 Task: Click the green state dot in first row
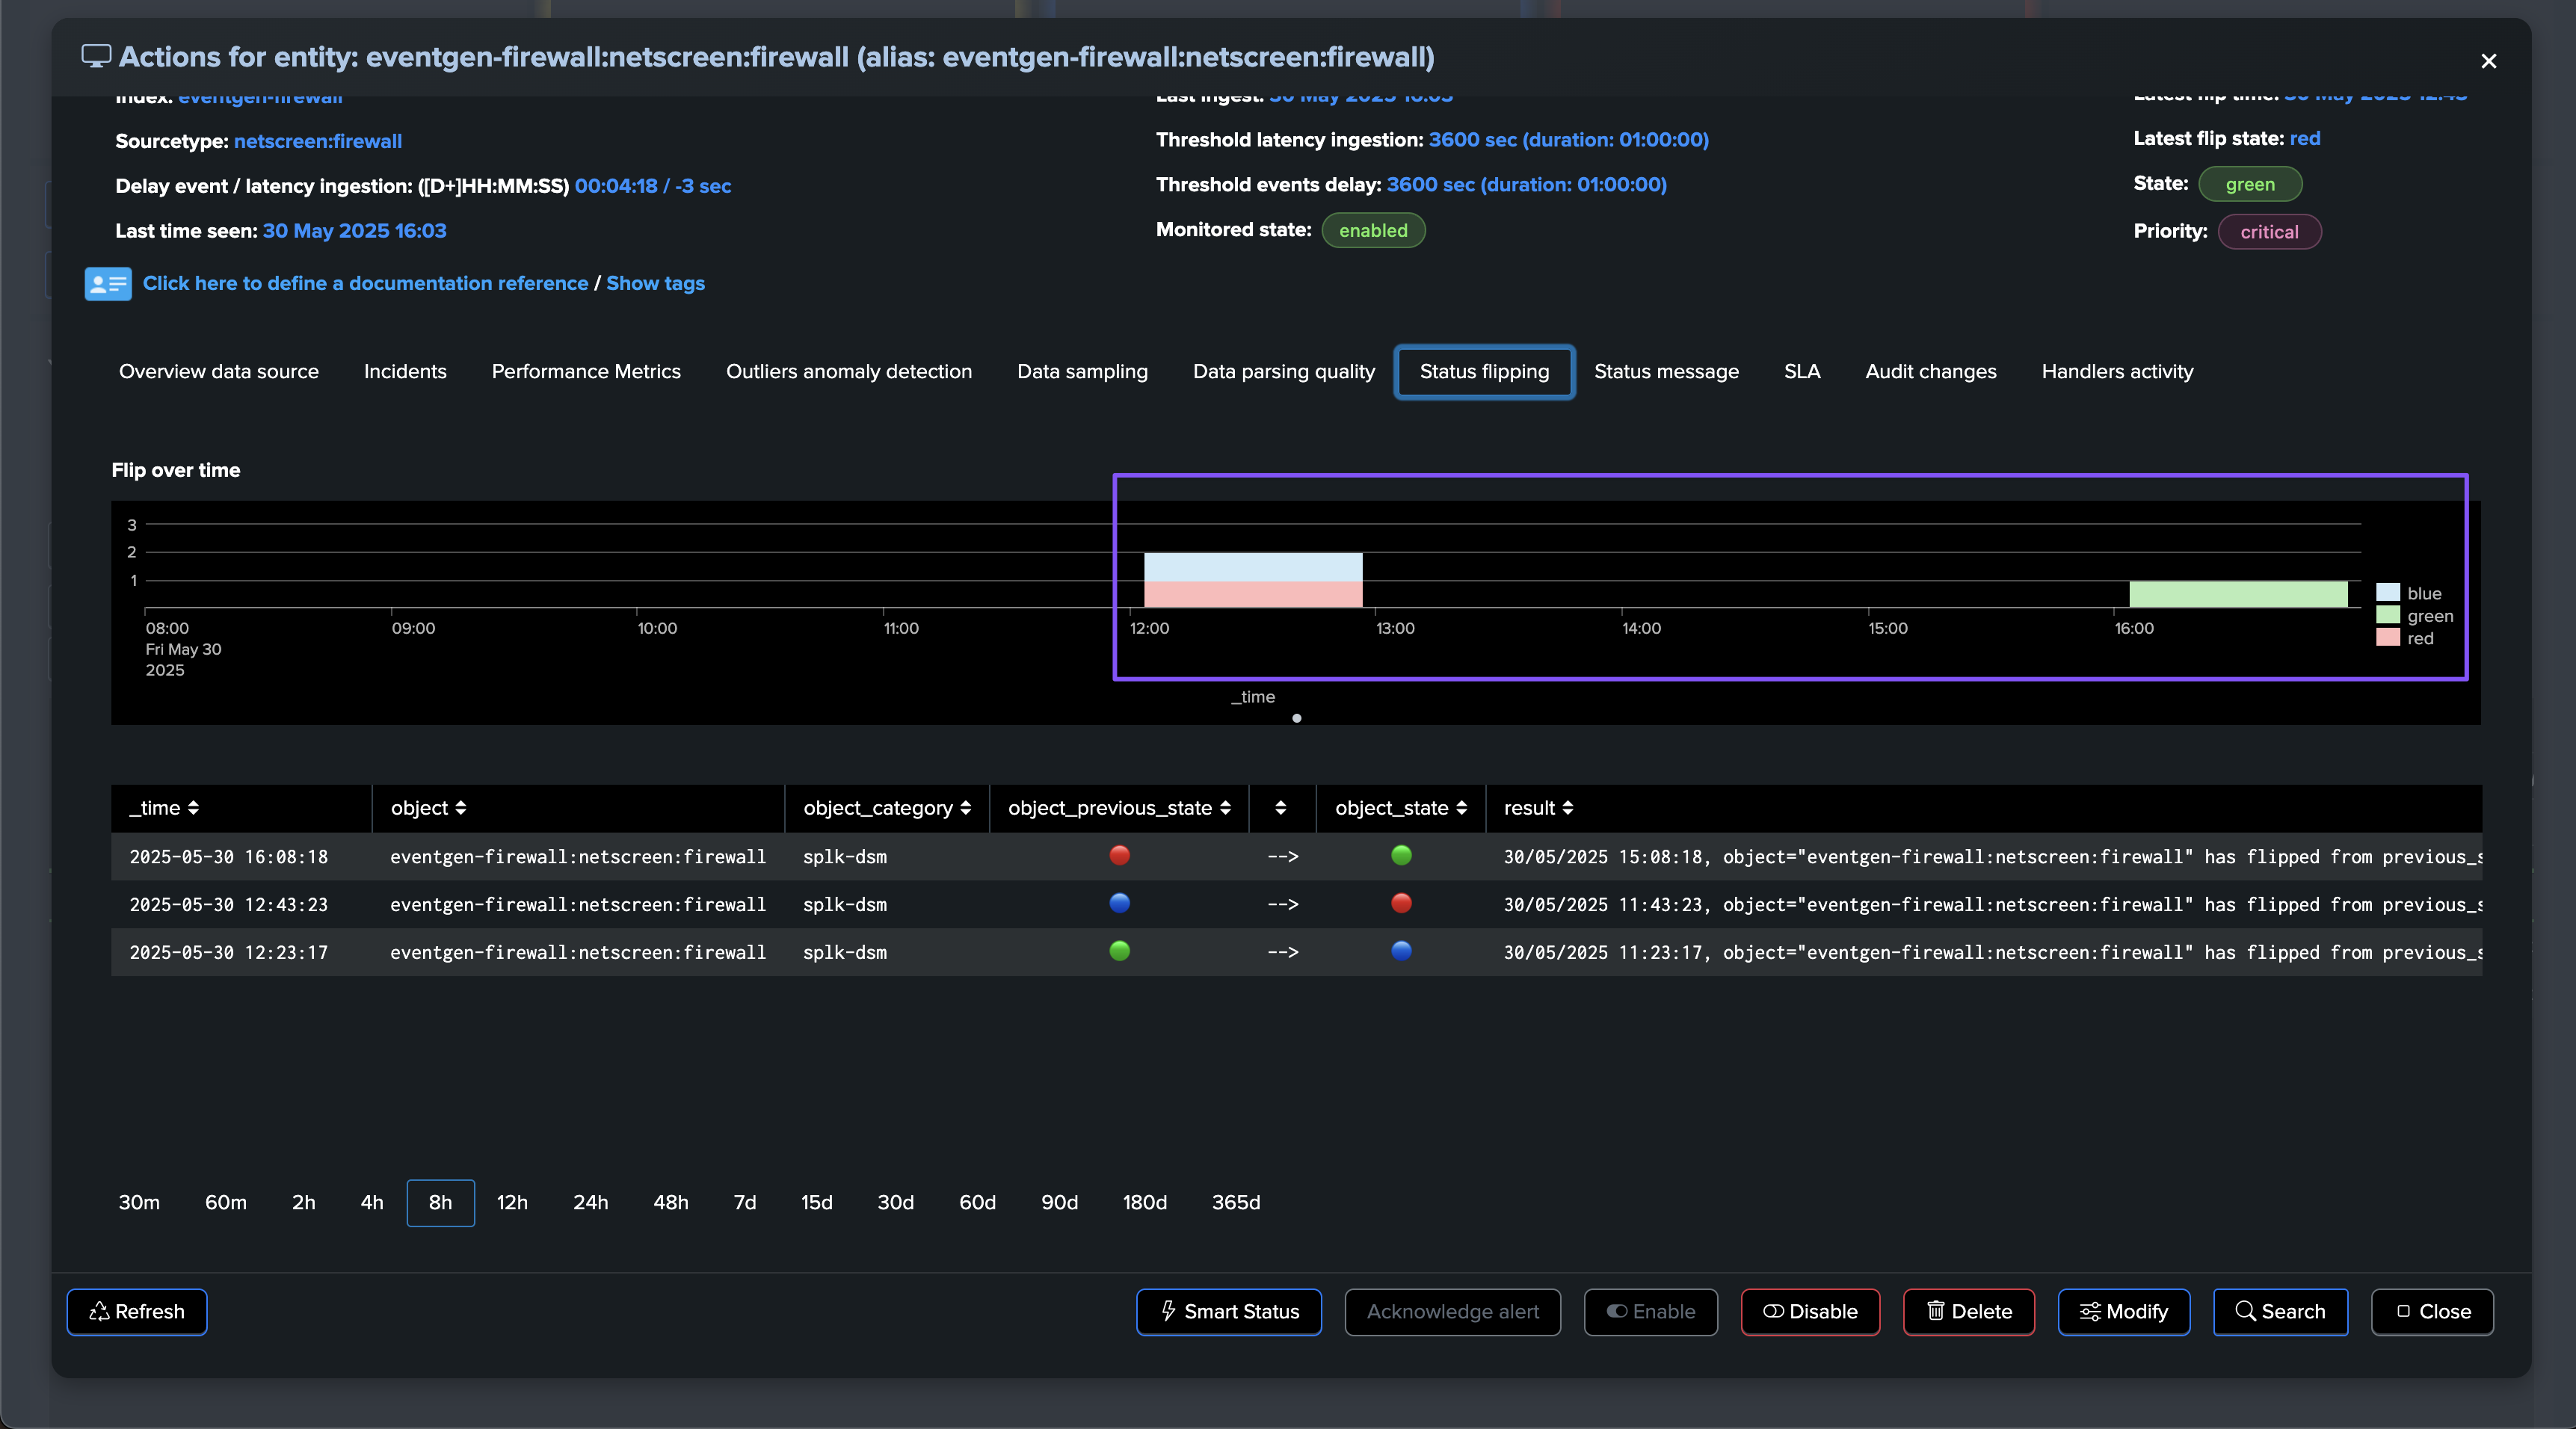(1401, 855)
